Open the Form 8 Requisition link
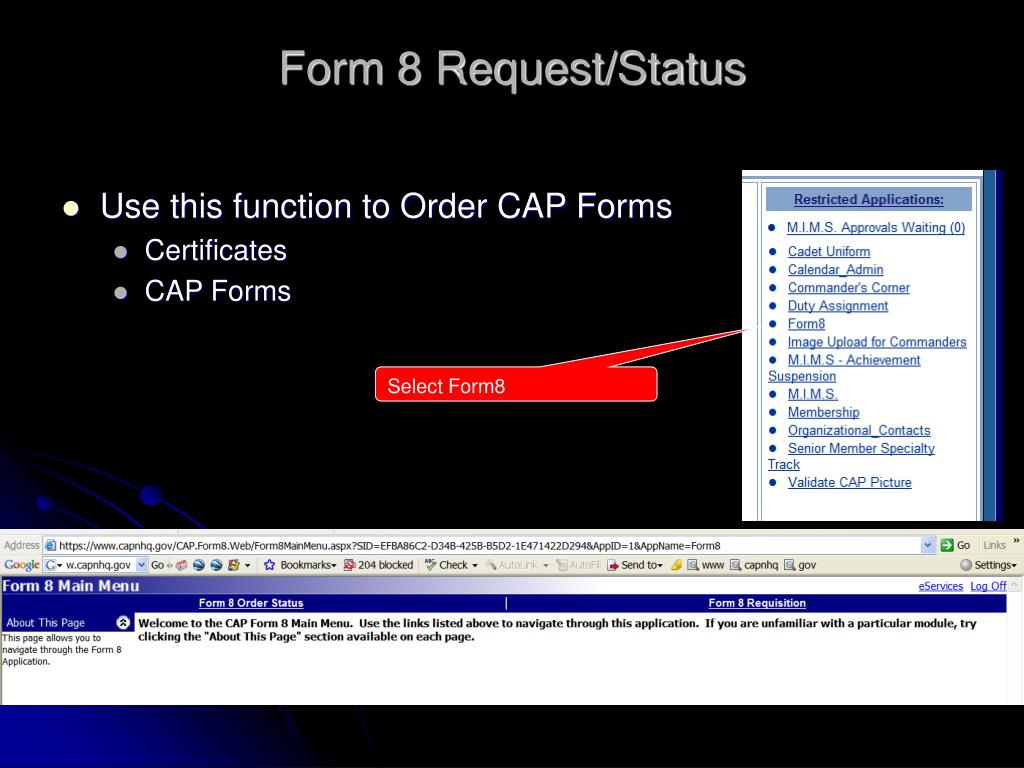This screenshot has width=1024, height=768. (x=757, y=603)
